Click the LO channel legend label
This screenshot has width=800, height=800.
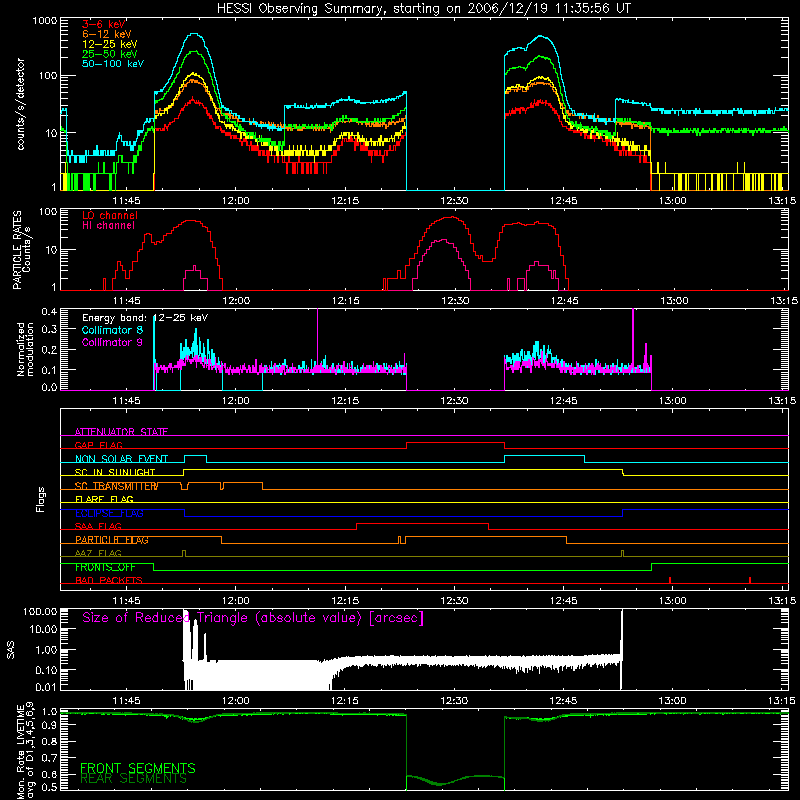[110, 215]
